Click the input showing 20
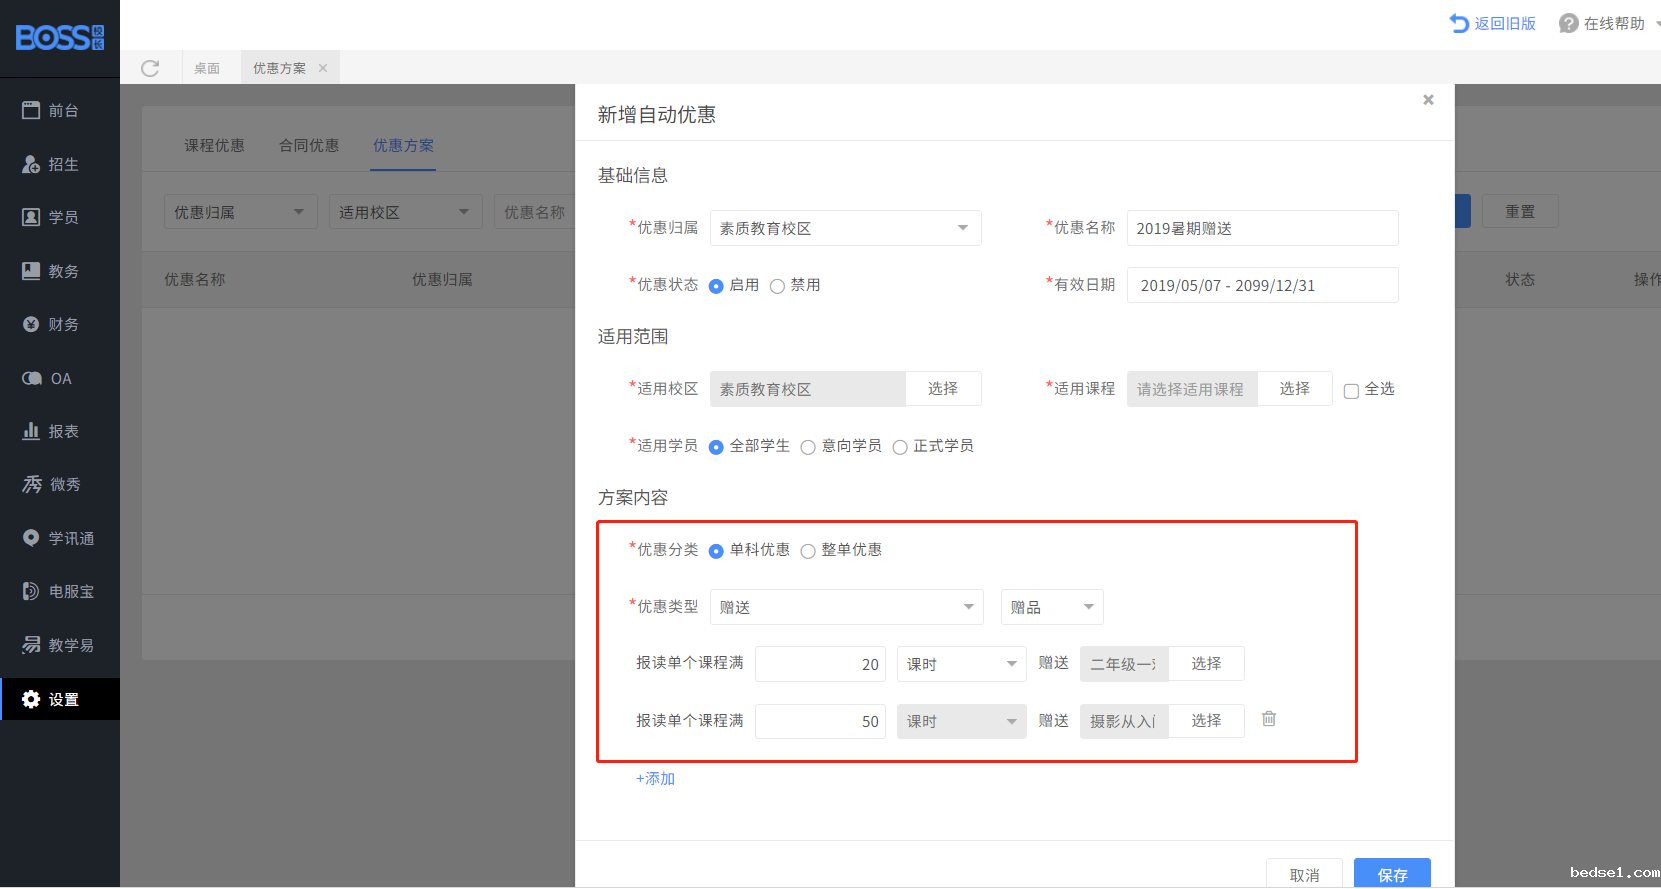This screenshot has width=1661, height=889. (821, 664)
